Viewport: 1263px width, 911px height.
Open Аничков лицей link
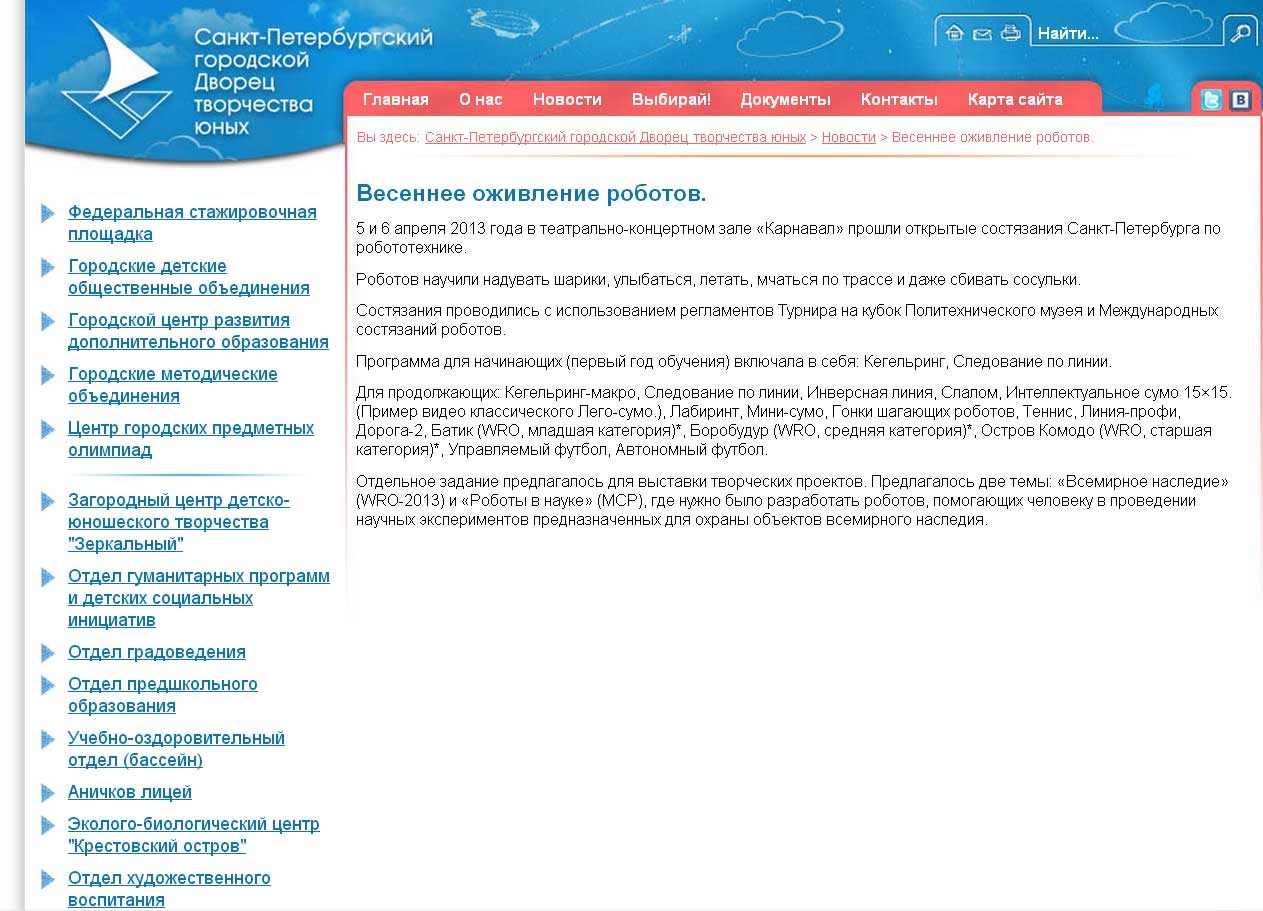coord(130,792)
